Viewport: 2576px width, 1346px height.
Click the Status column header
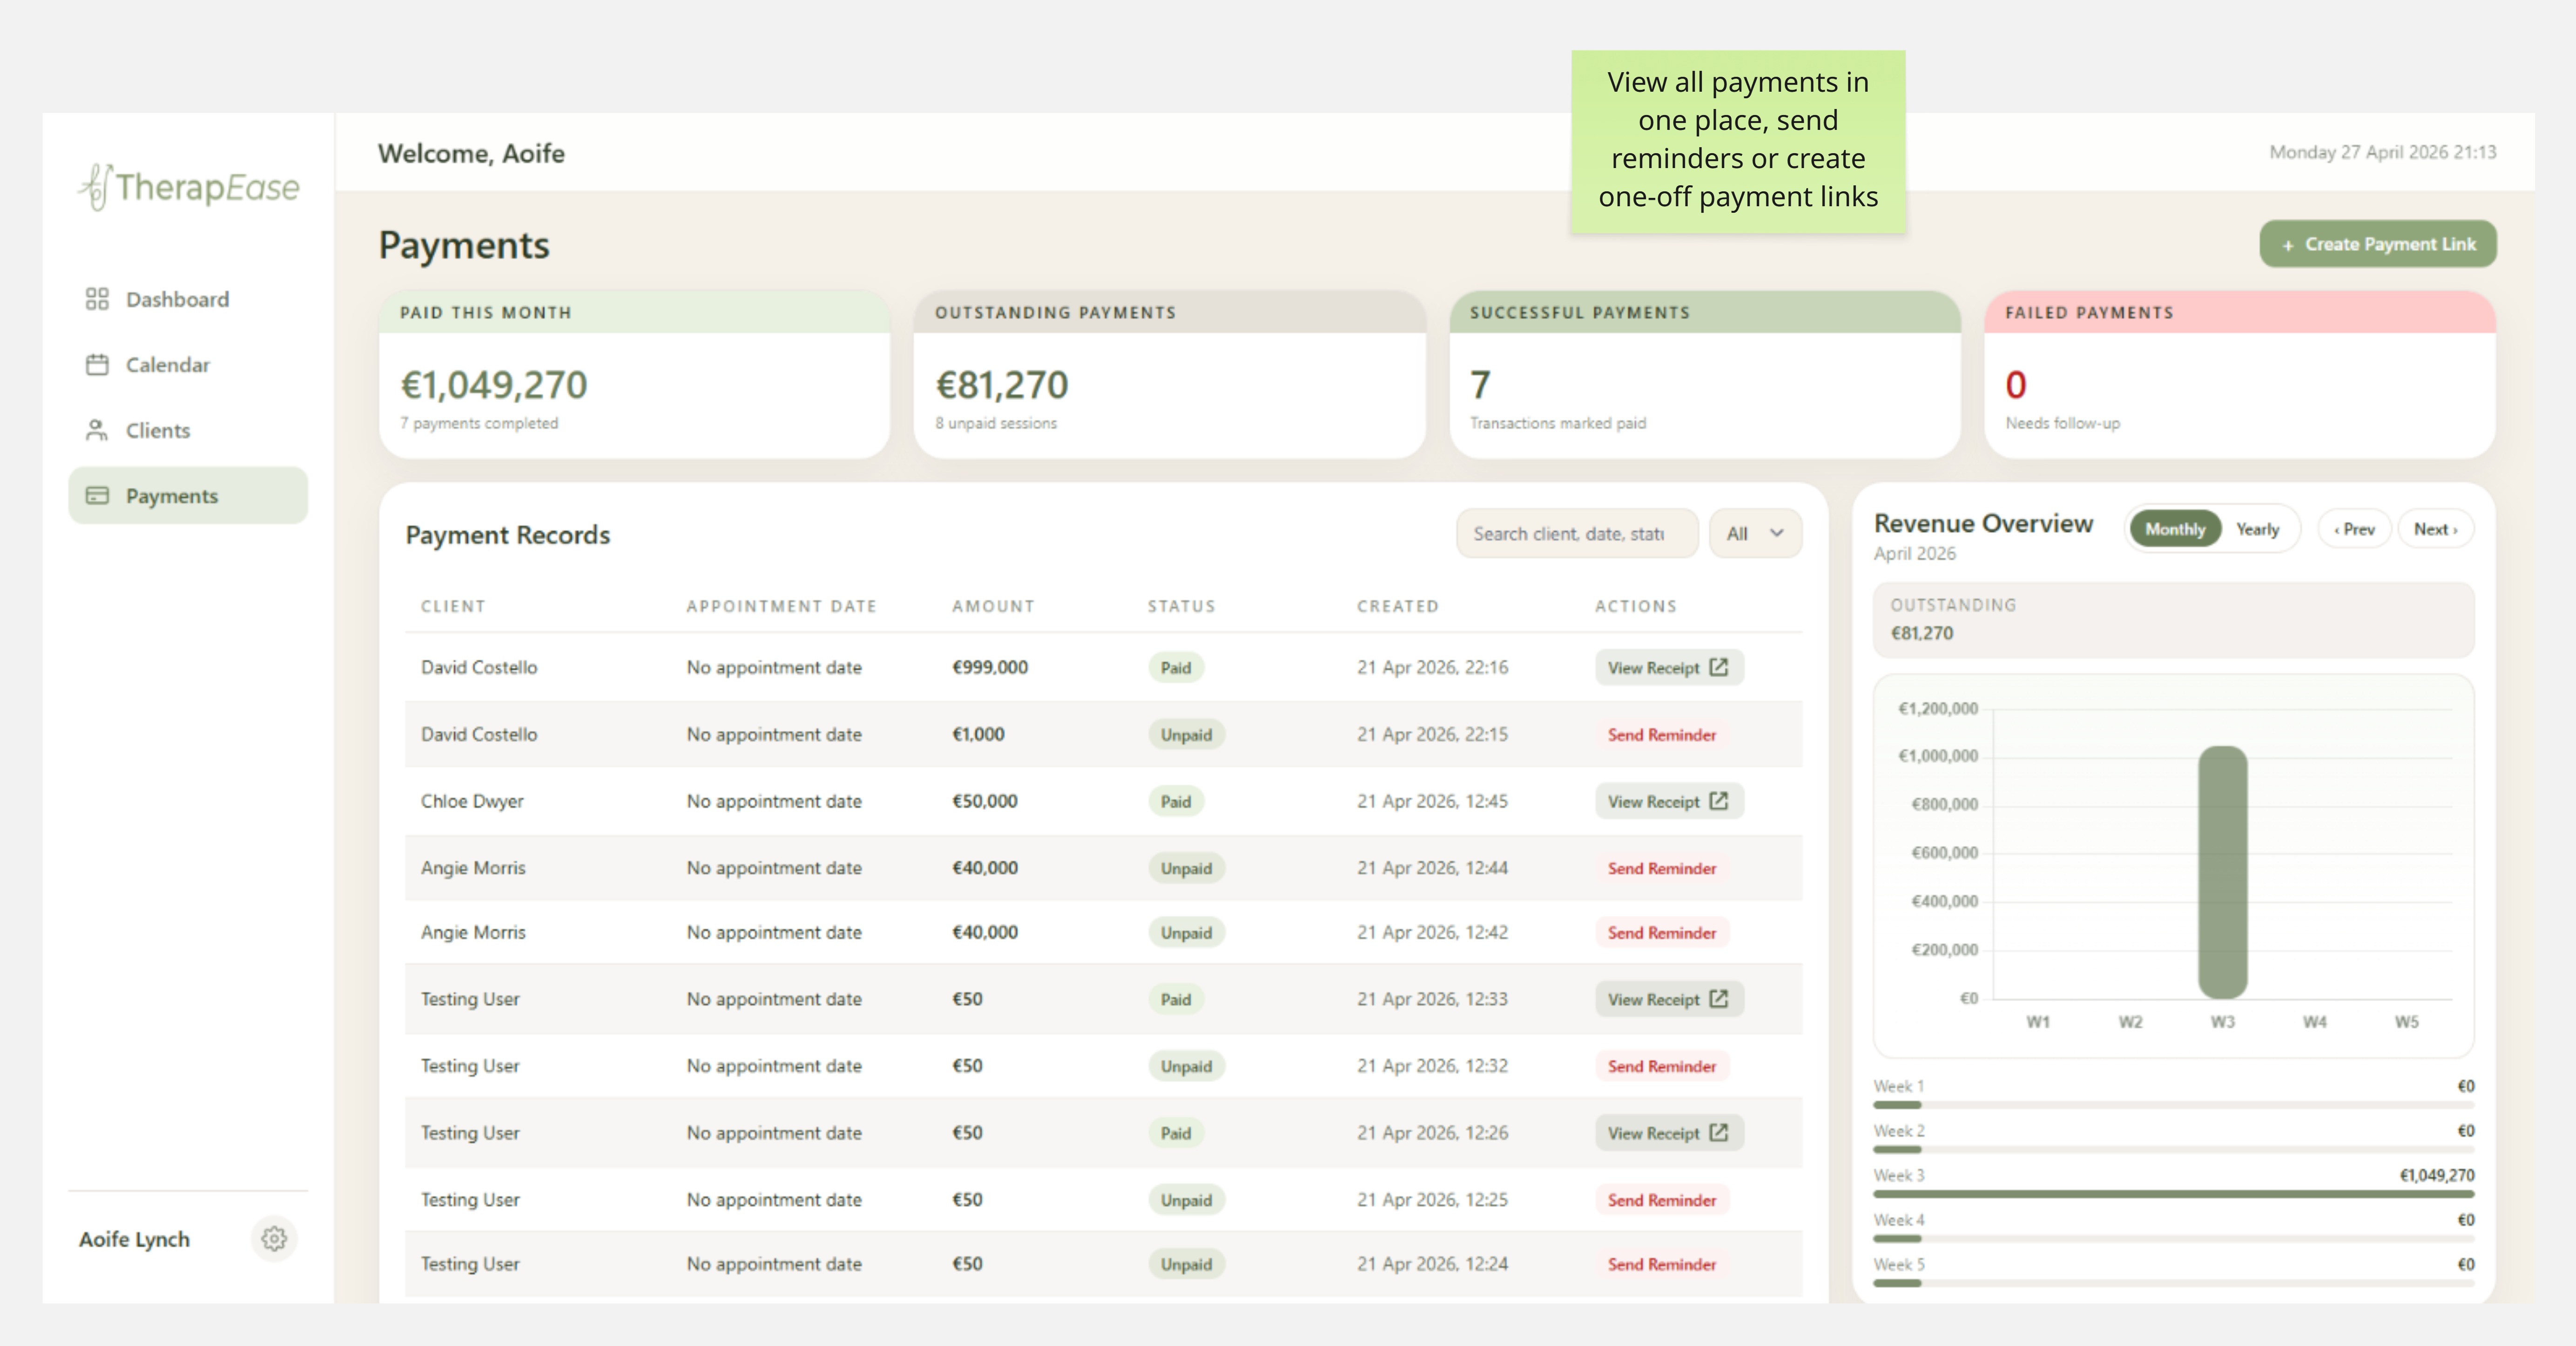point(1181,606)
